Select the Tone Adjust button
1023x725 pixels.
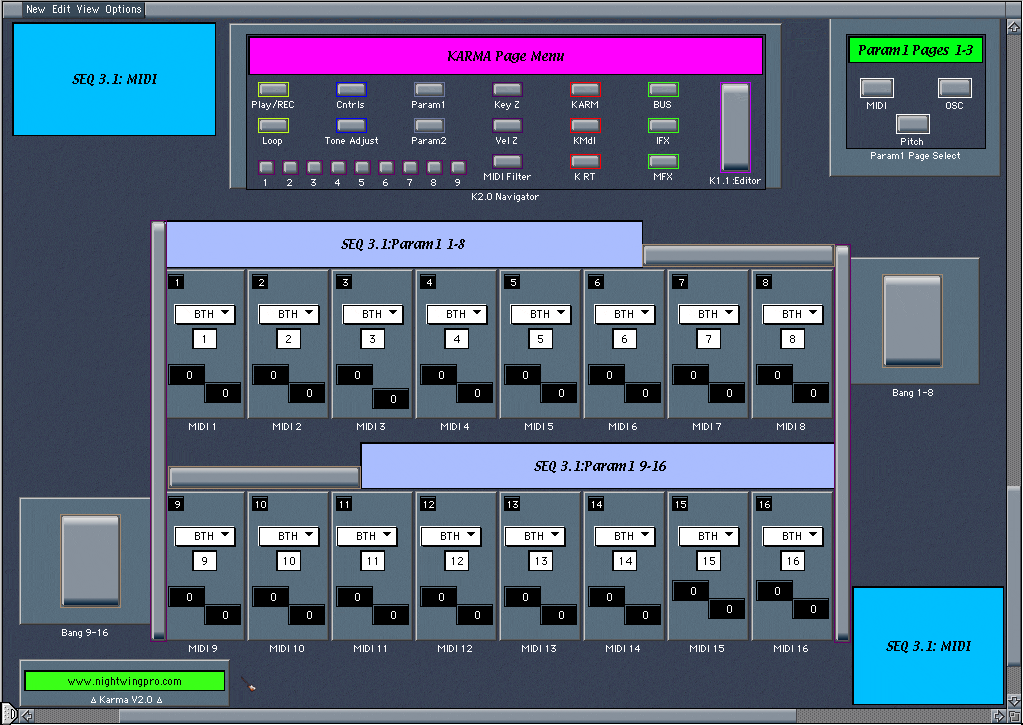[351, 126]
